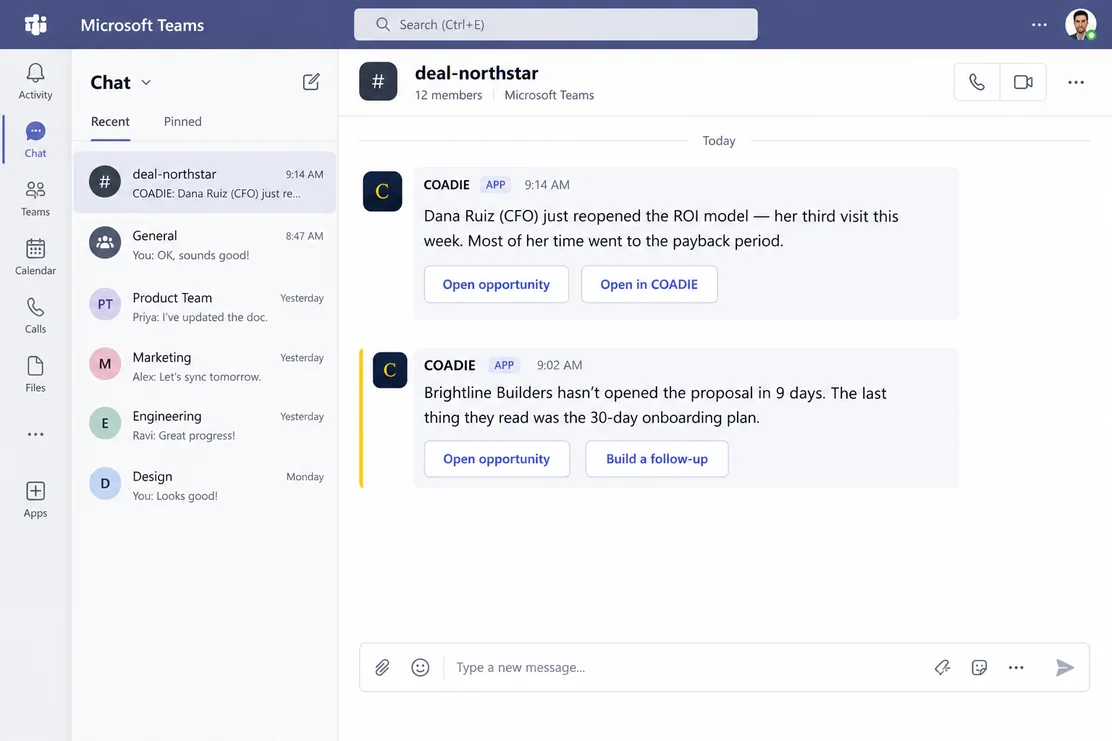Click the Microsoft Teams label in chat header

coord(549,95)
